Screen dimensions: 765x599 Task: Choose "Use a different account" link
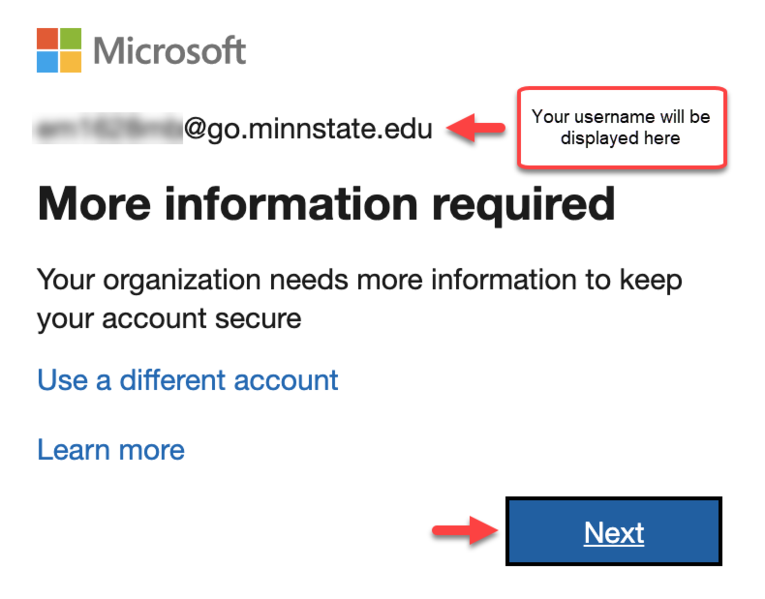point(187,380)
